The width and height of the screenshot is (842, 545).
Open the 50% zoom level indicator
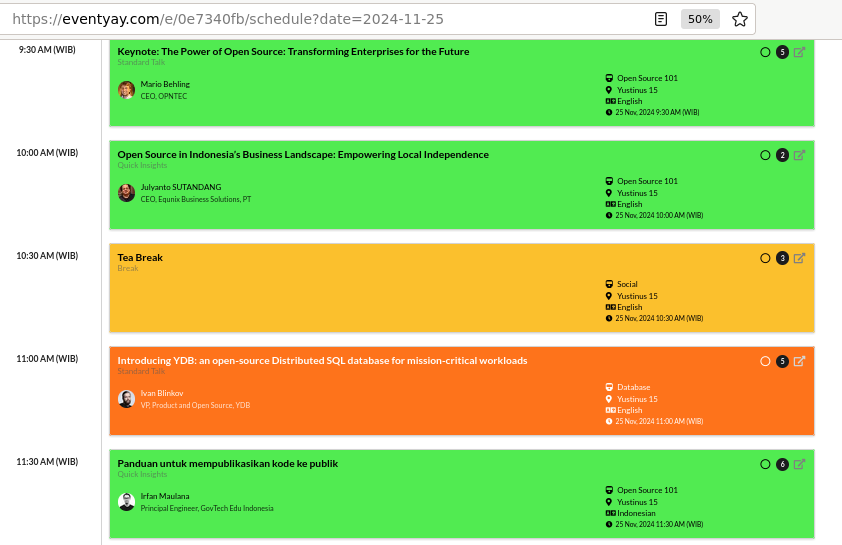pyautogui.click(x=700, y=19)
